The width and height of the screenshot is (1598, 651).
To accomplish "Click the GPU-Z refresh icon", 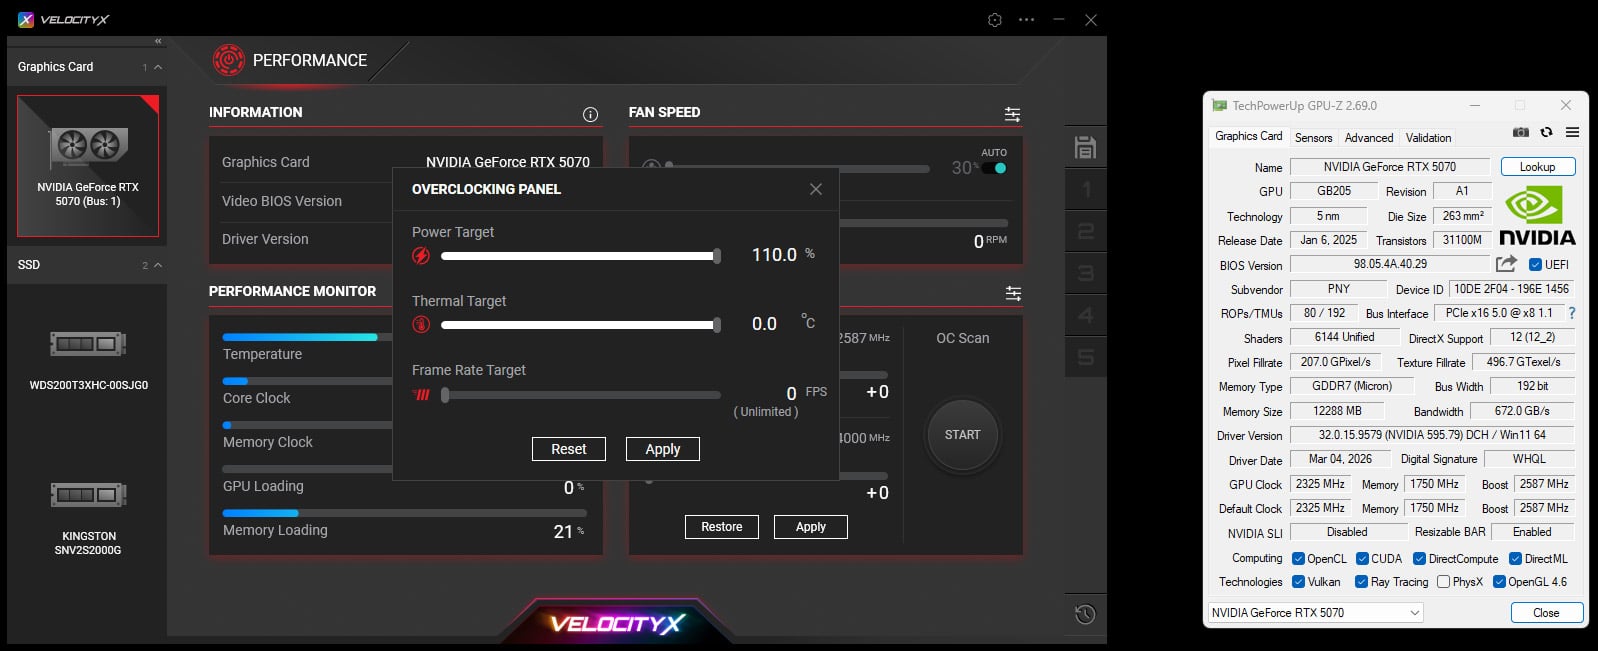I will [1546, 132].
